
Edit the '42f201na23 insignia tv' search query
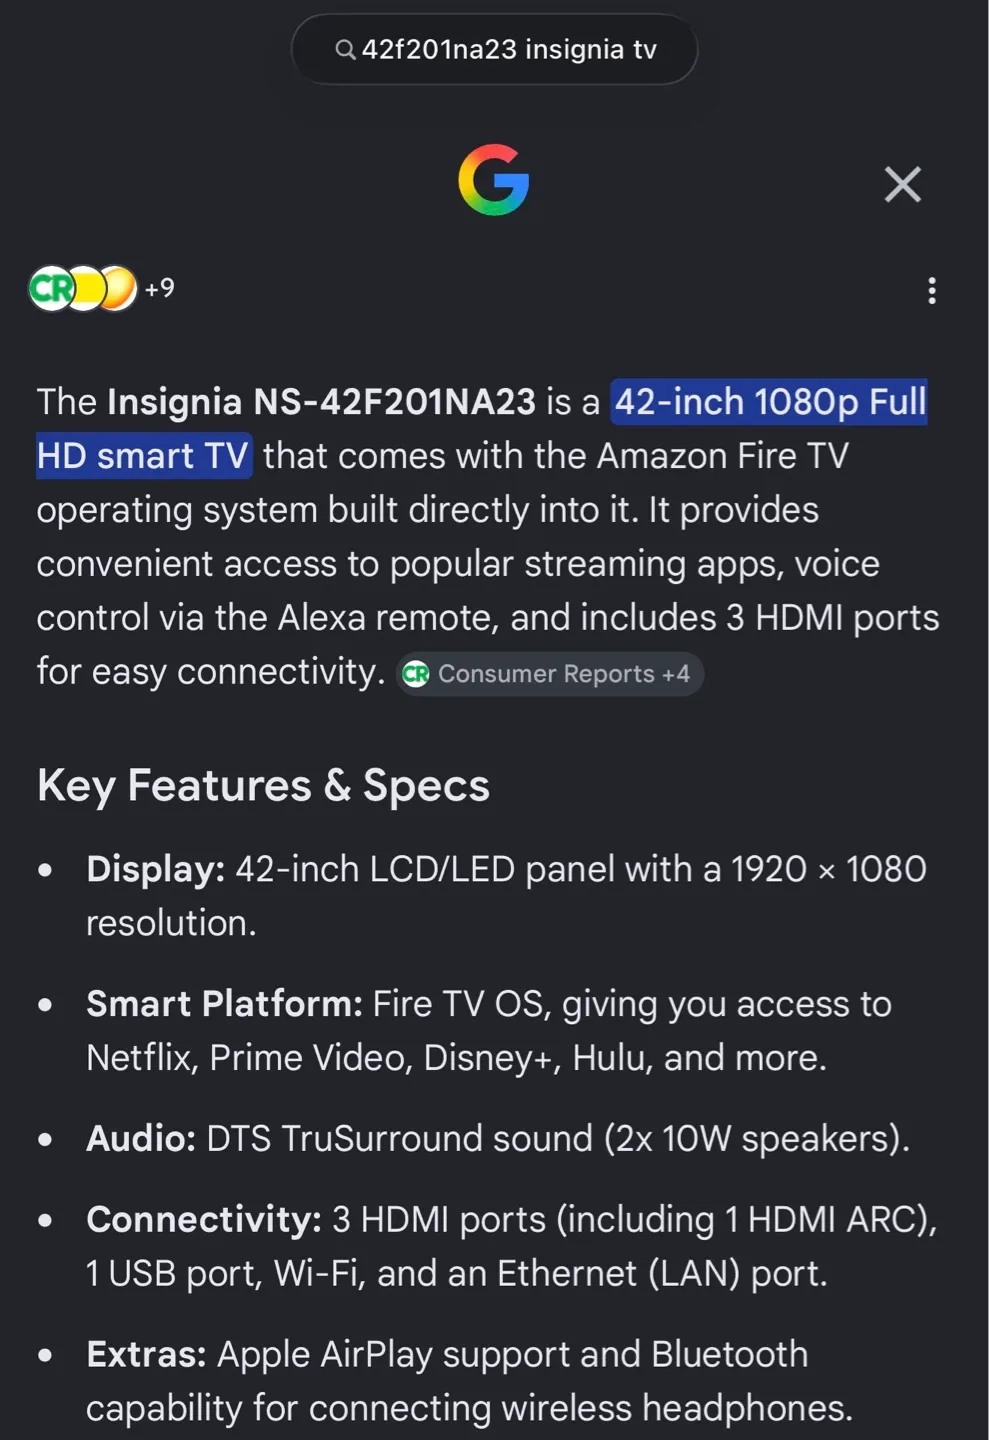coord(509,49)
